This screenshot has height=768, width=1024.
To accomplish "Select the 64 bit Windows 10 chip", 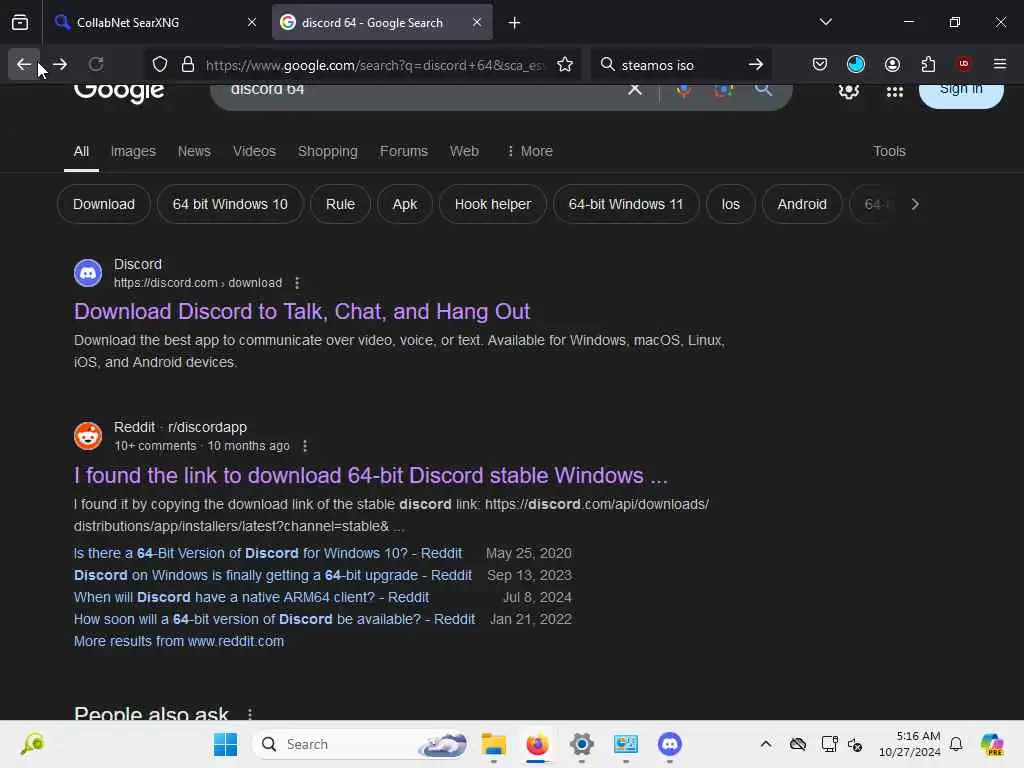I will tap(230, 204).
